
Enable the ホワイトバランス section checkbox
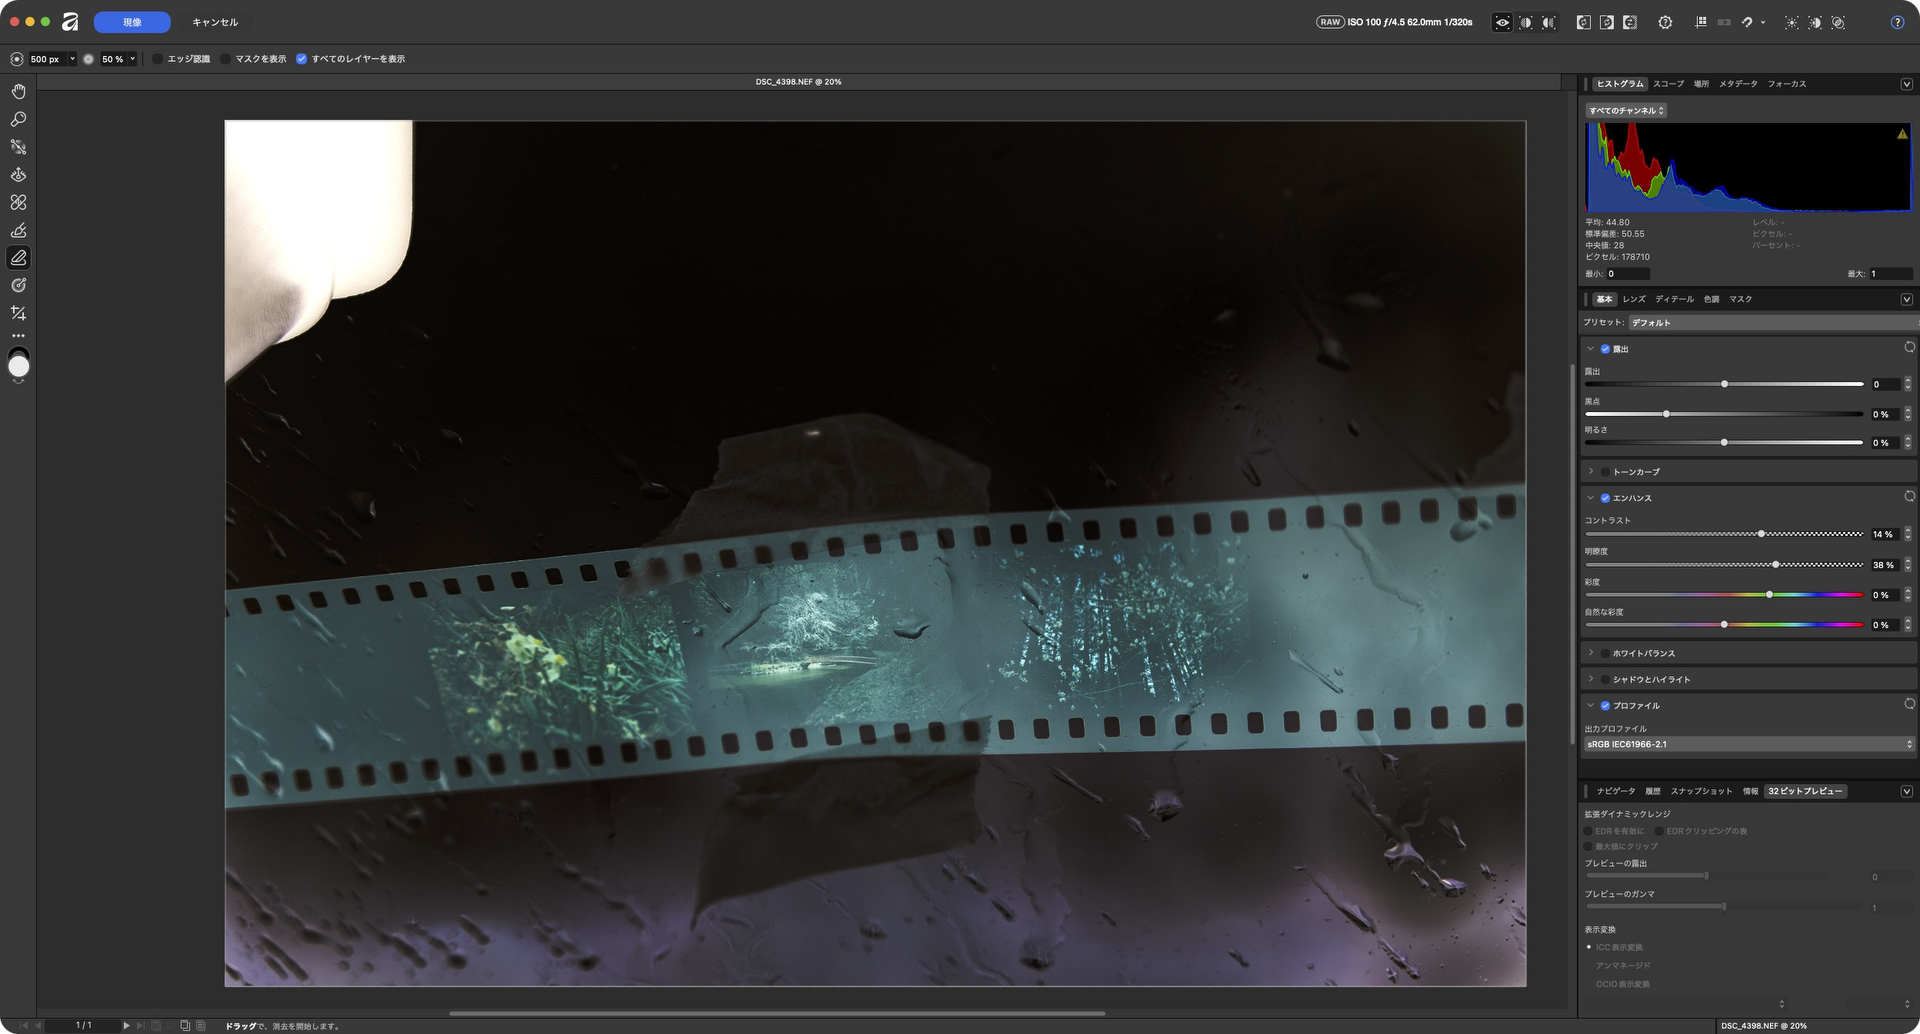(x=1605, y=653)
